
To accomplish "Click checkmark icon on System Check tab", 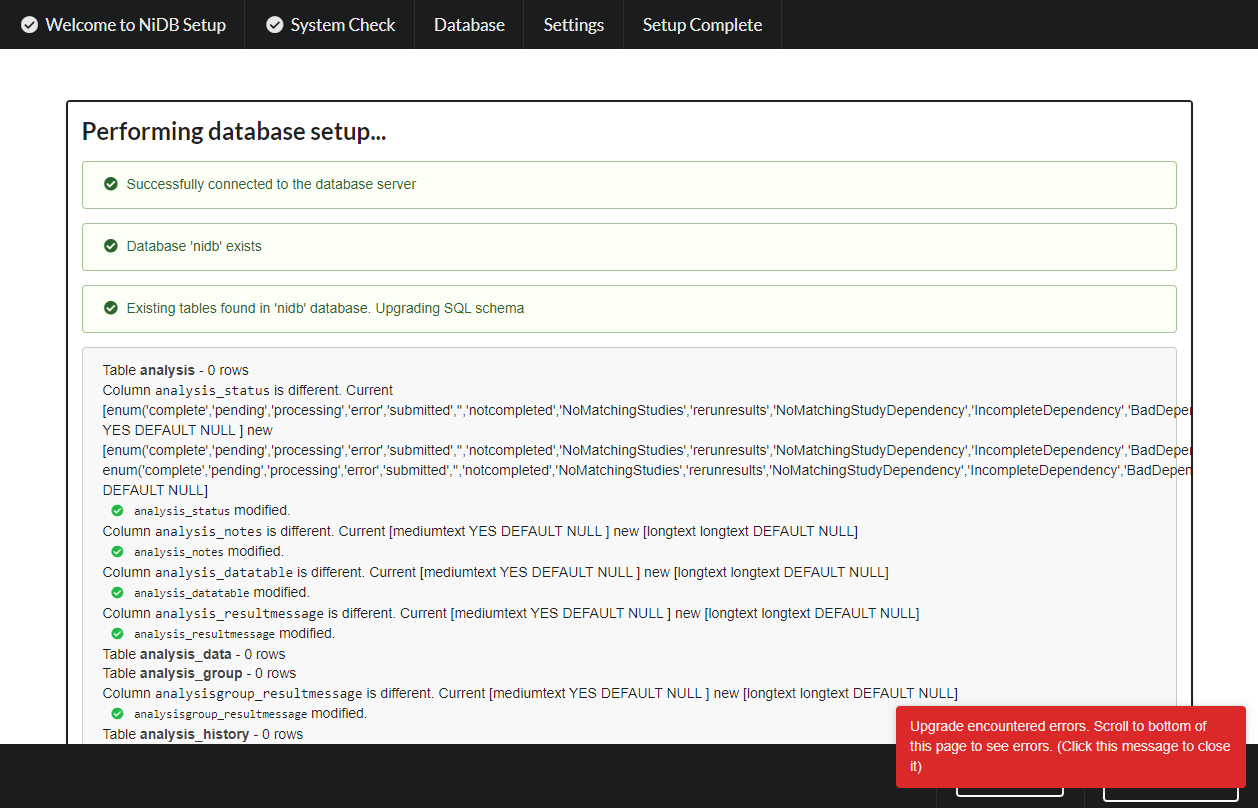I will click(275, 24).
